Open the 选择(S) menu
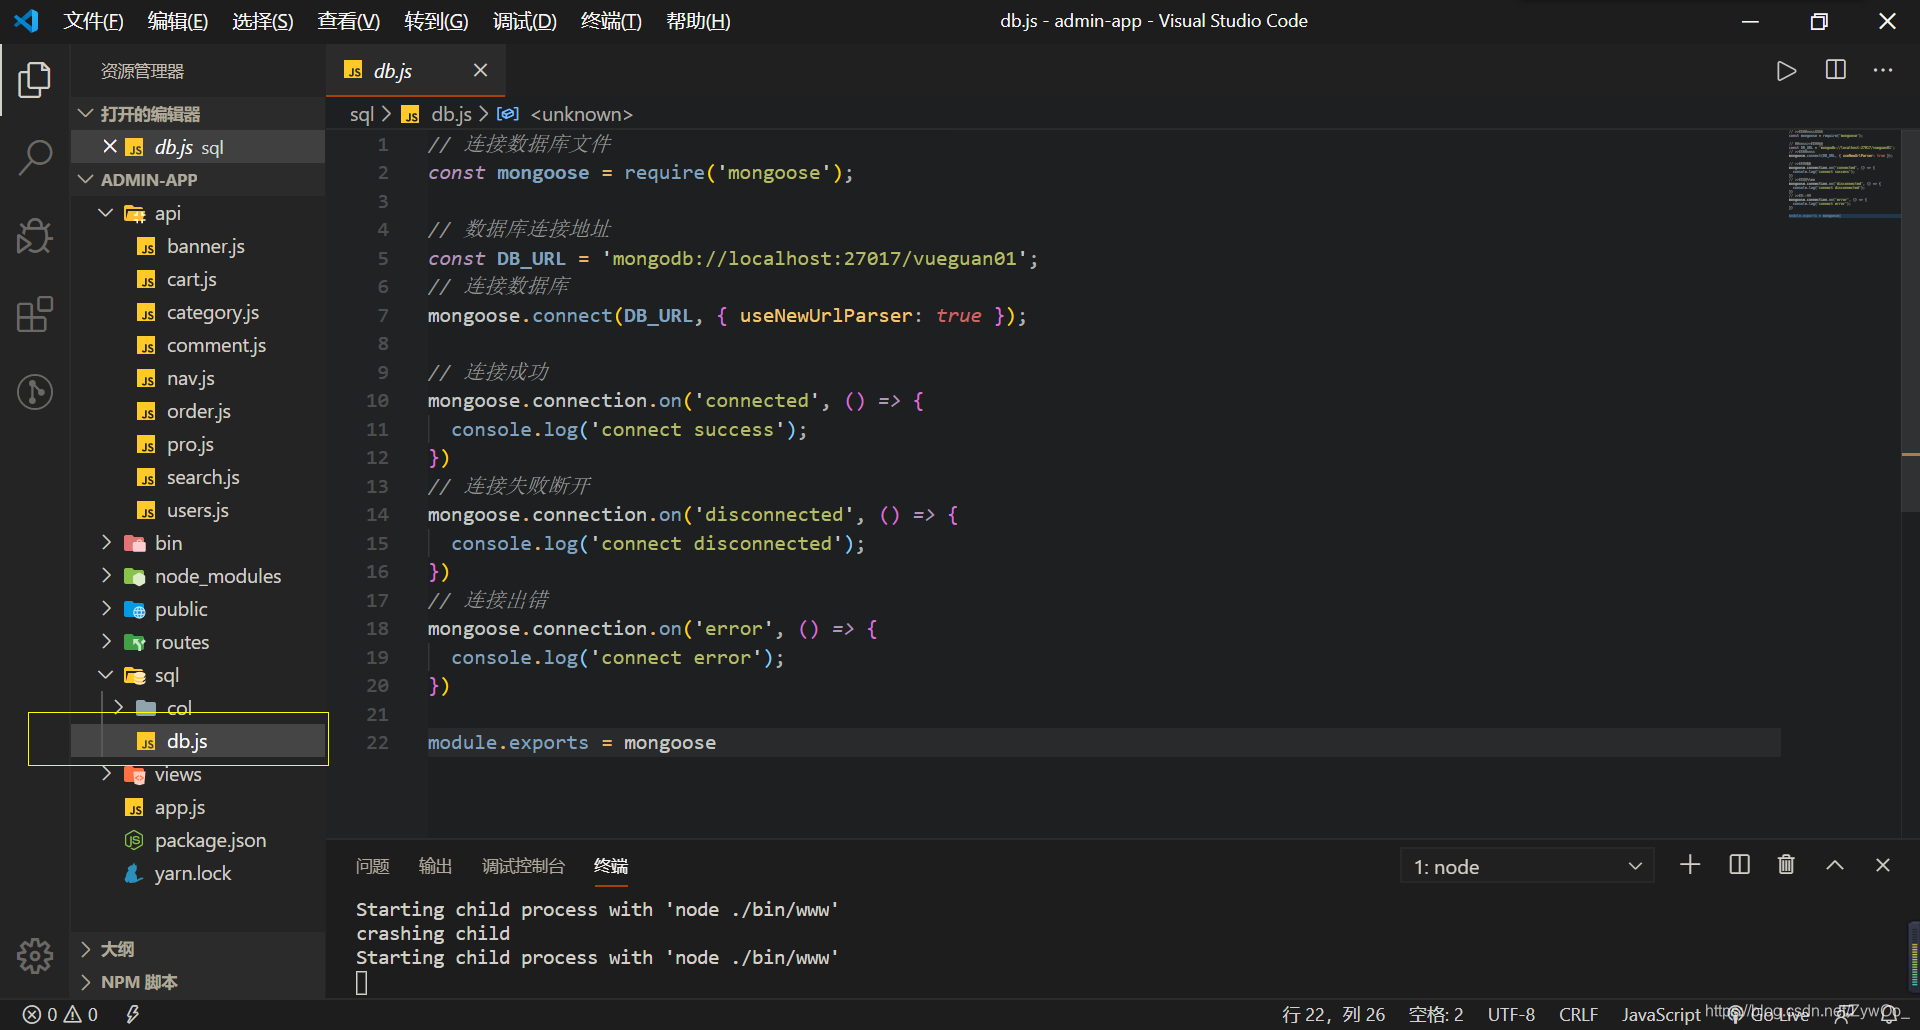 [x=263, y=21]
